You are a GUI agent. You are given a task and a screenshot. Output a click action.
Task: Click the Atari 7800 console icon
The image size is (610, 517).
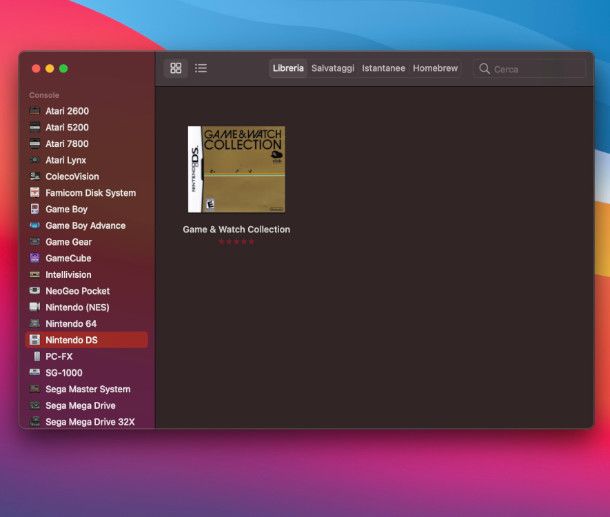click(x=35, y=144)
